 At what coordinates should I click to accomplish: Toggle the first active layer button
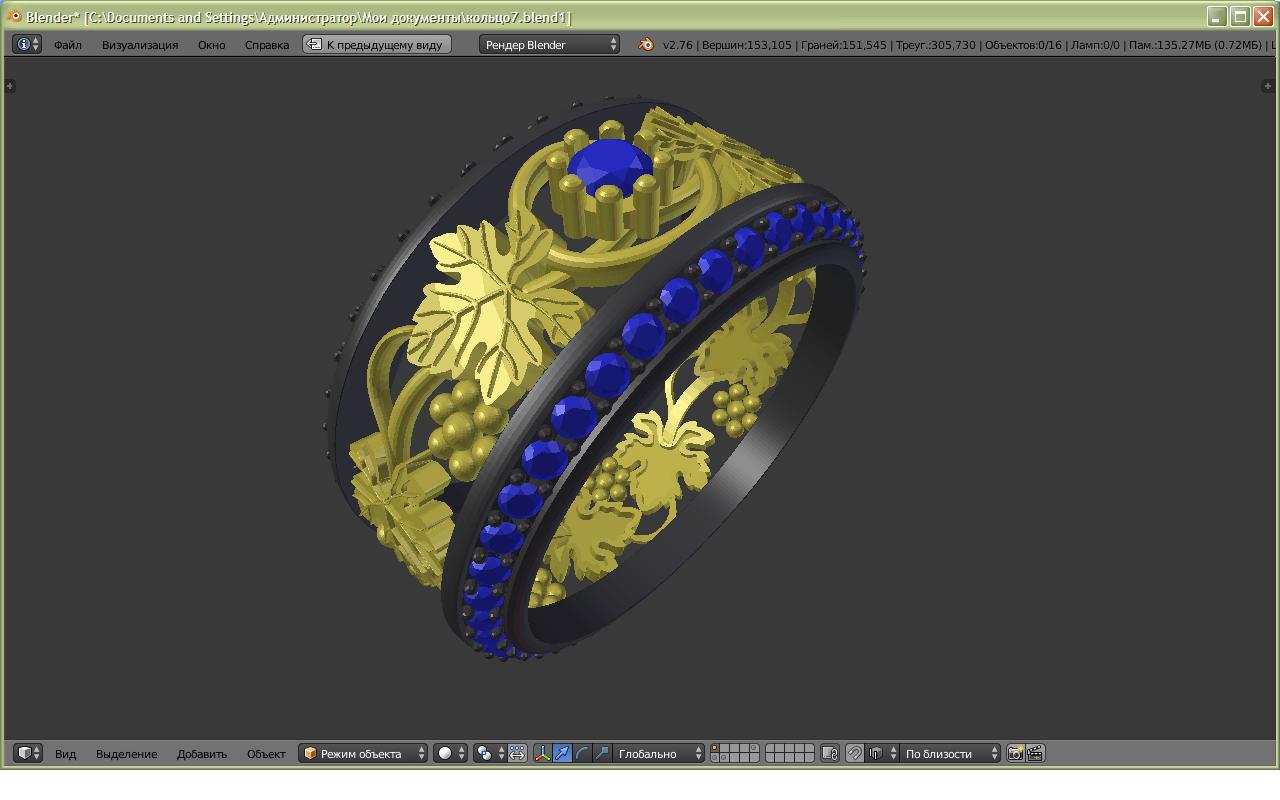point(717,749)
